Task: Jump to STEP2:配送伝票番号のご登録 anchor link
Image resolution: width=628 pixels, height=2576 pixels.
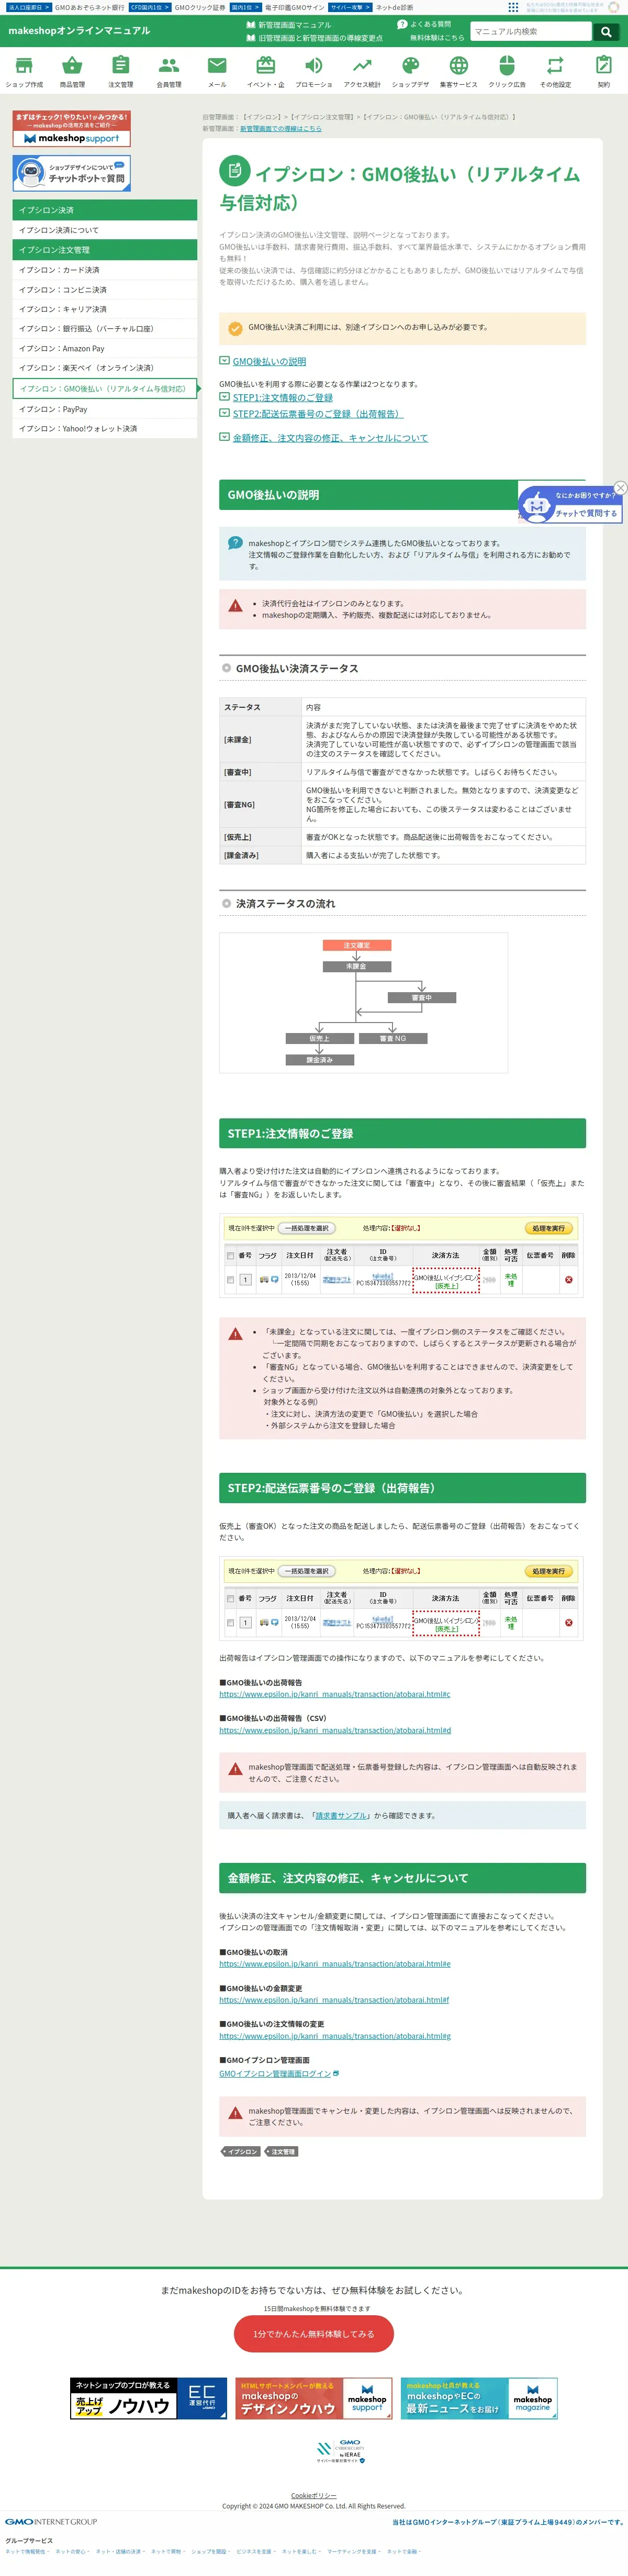Action: [x=318, y=414]
